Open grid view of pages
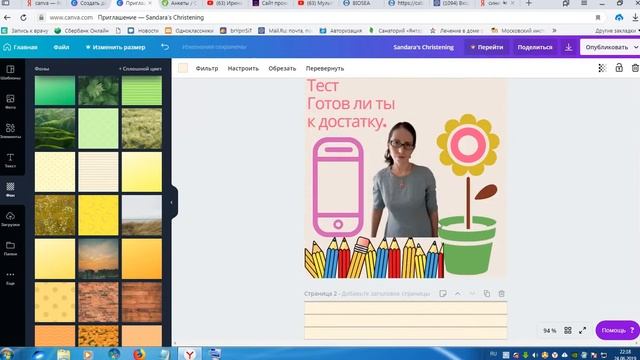The image size is (640, 360). (568, 330)
